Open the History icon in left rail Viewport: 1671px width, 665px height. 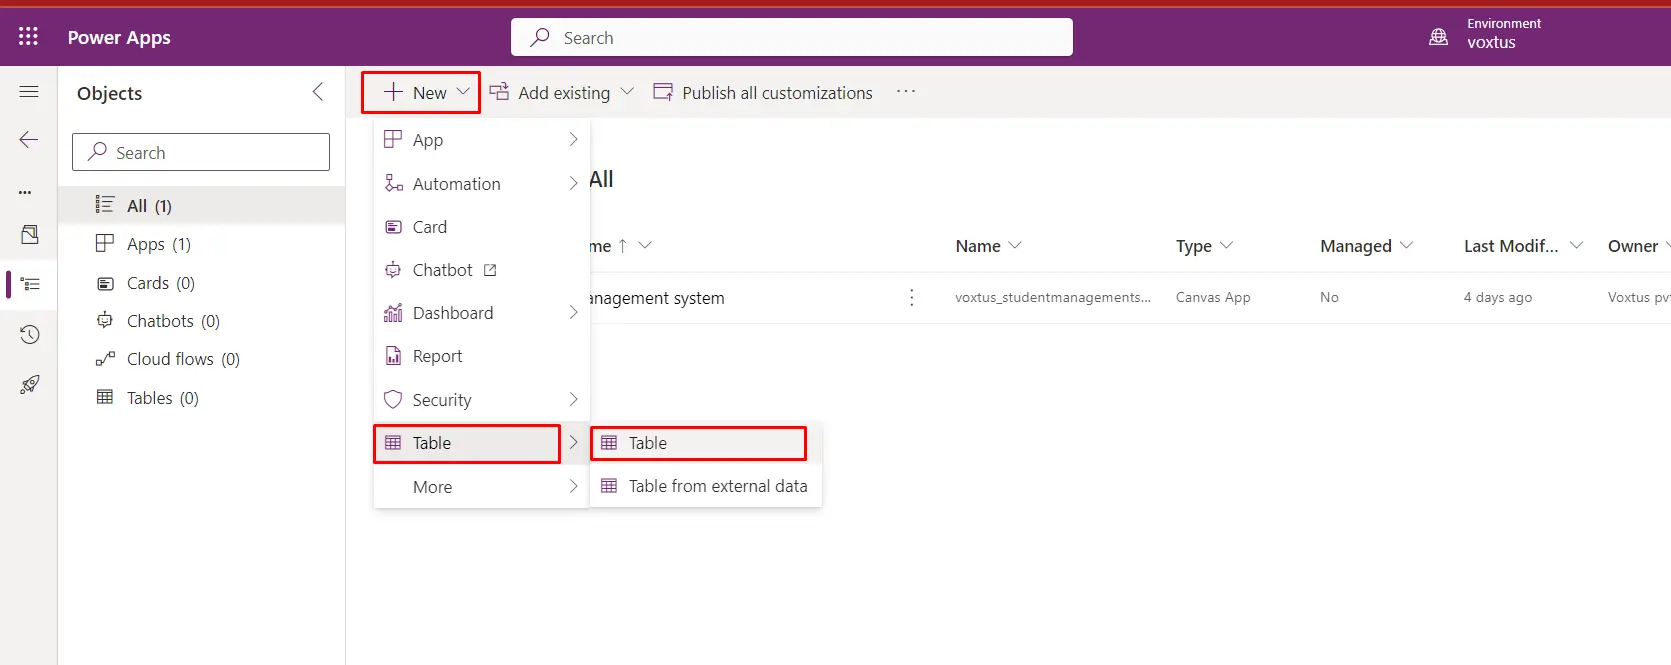(29, 334)
